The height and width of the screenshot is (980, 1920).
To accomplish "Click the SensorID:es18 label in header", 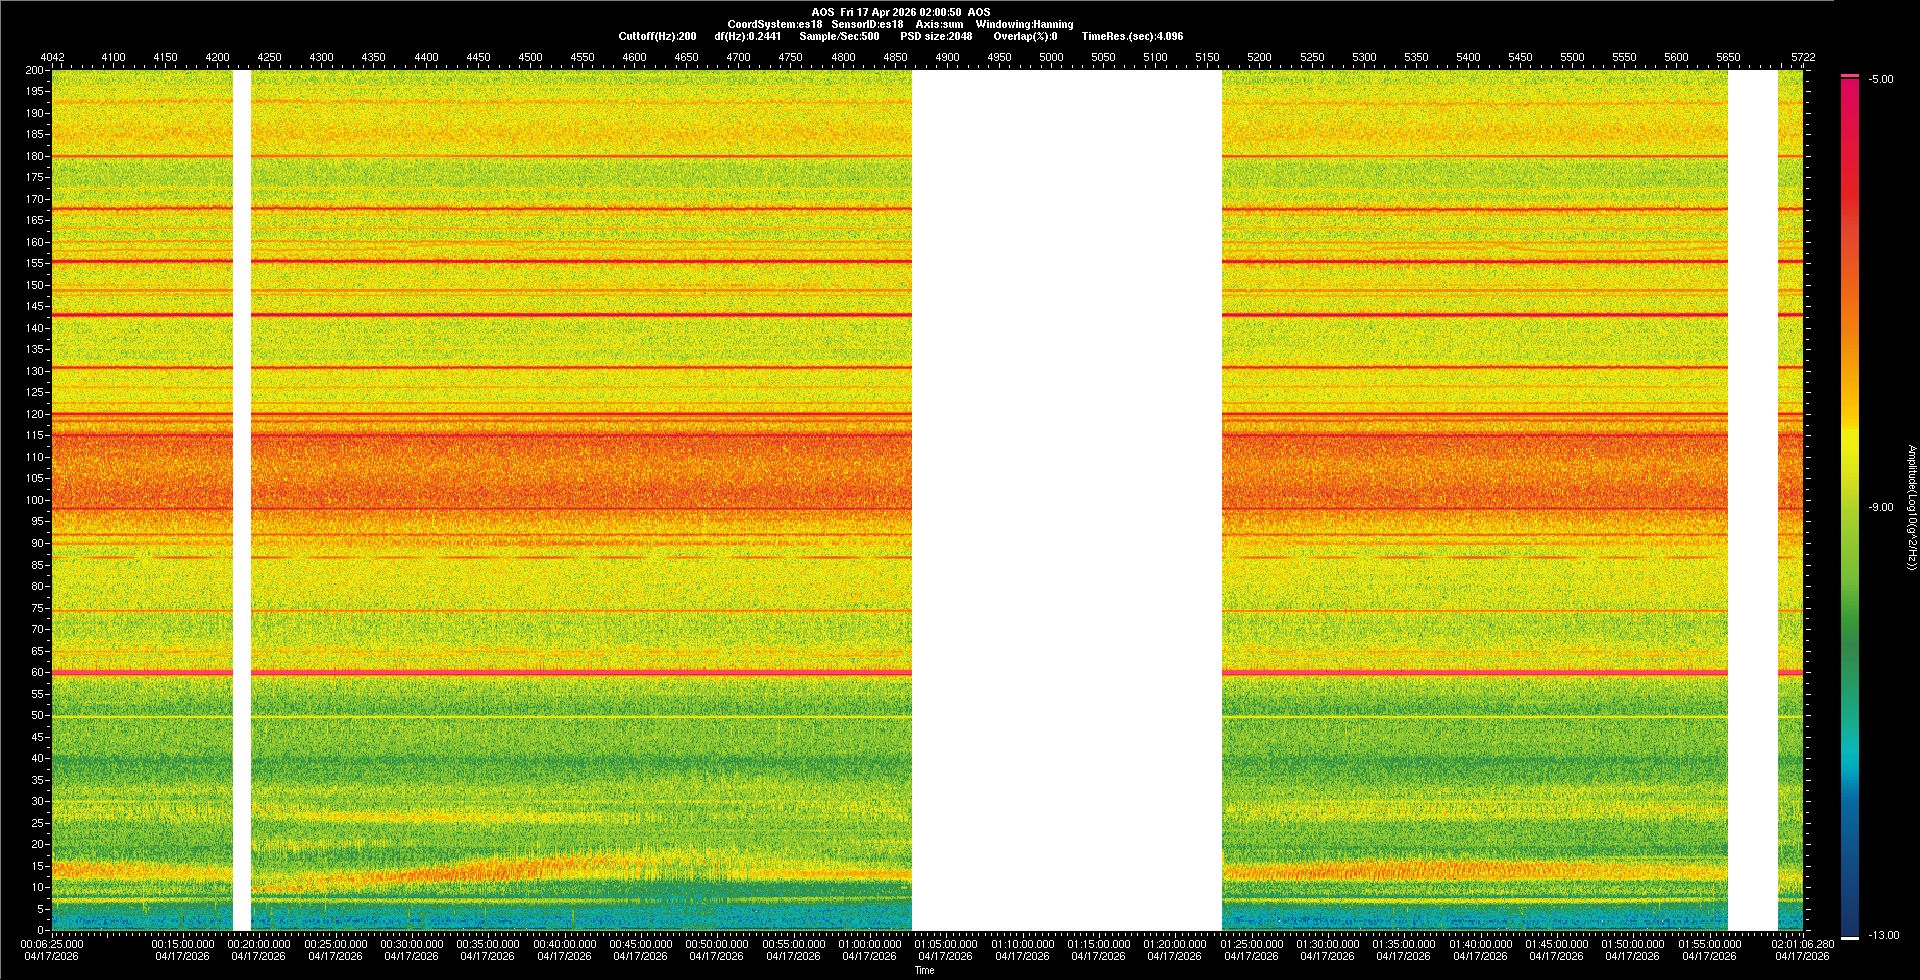I will tap(867, 24).
